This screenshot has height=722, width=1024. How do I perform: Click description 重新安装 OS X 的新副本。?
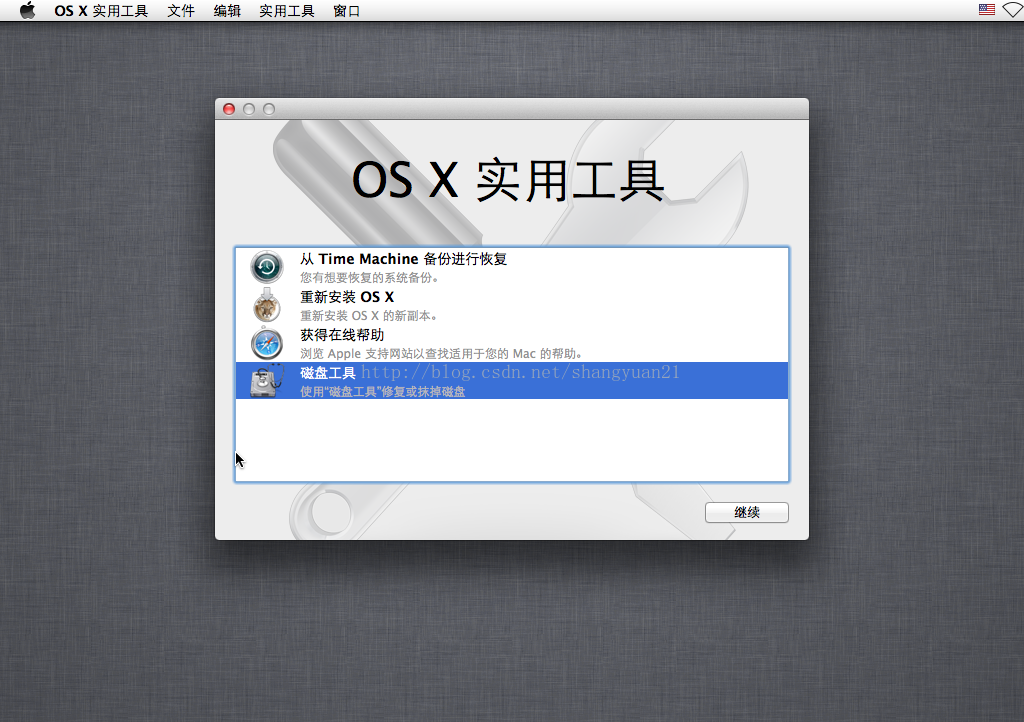click(x=368, y=316)
